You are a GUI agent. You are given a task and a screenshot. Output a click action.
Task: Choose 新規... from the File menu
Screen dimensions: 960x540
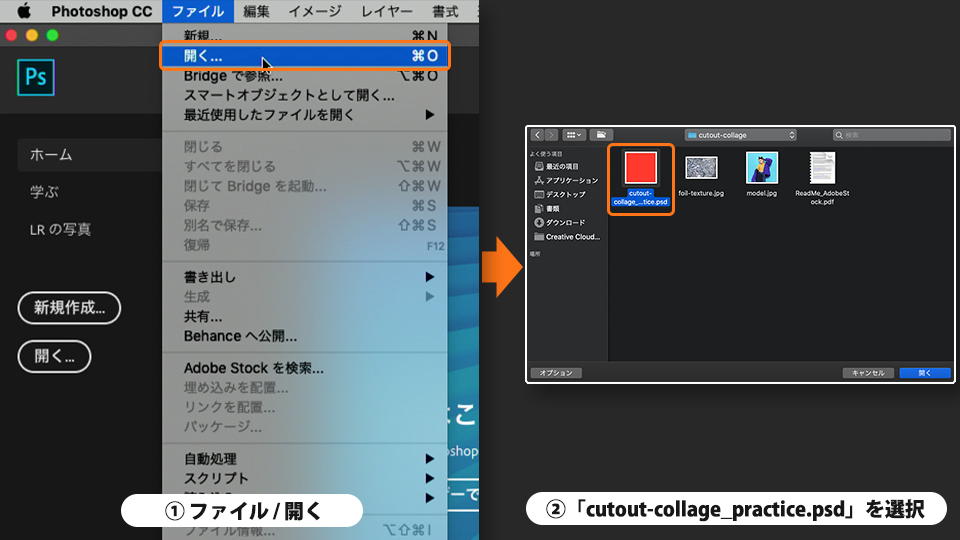coord(305,36)
